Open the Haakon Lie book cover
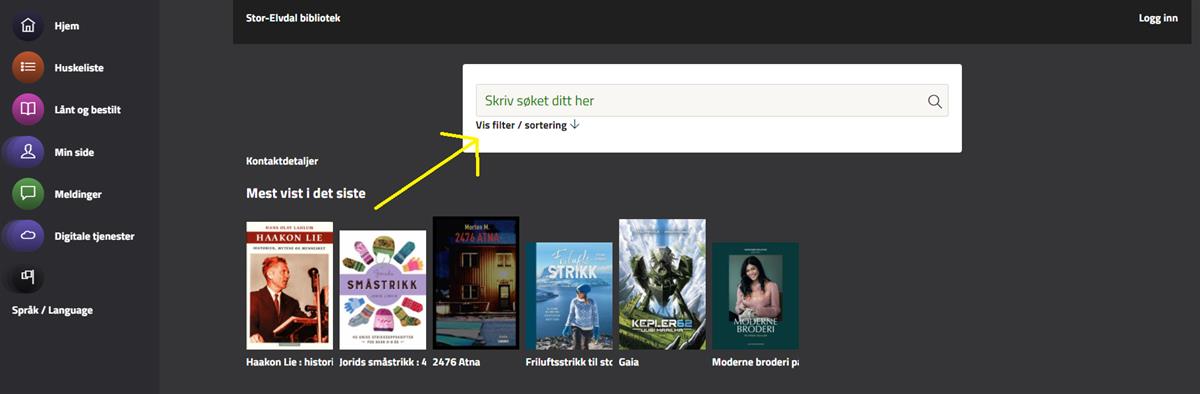1200x394 pixels. [290, 286]
